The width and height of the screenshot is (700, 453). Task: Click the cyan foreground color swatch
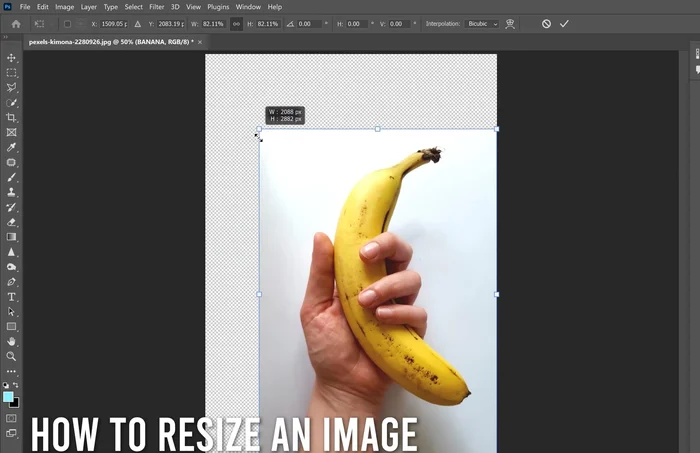[x=9, y=397]
